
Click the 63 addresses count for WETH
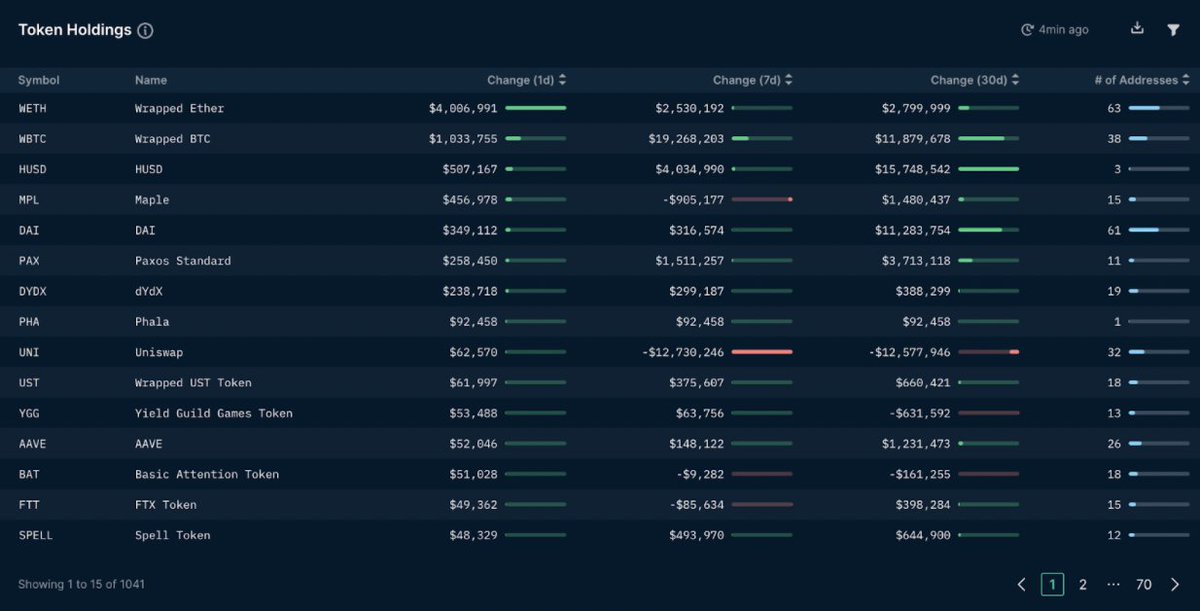point(1114,108)
